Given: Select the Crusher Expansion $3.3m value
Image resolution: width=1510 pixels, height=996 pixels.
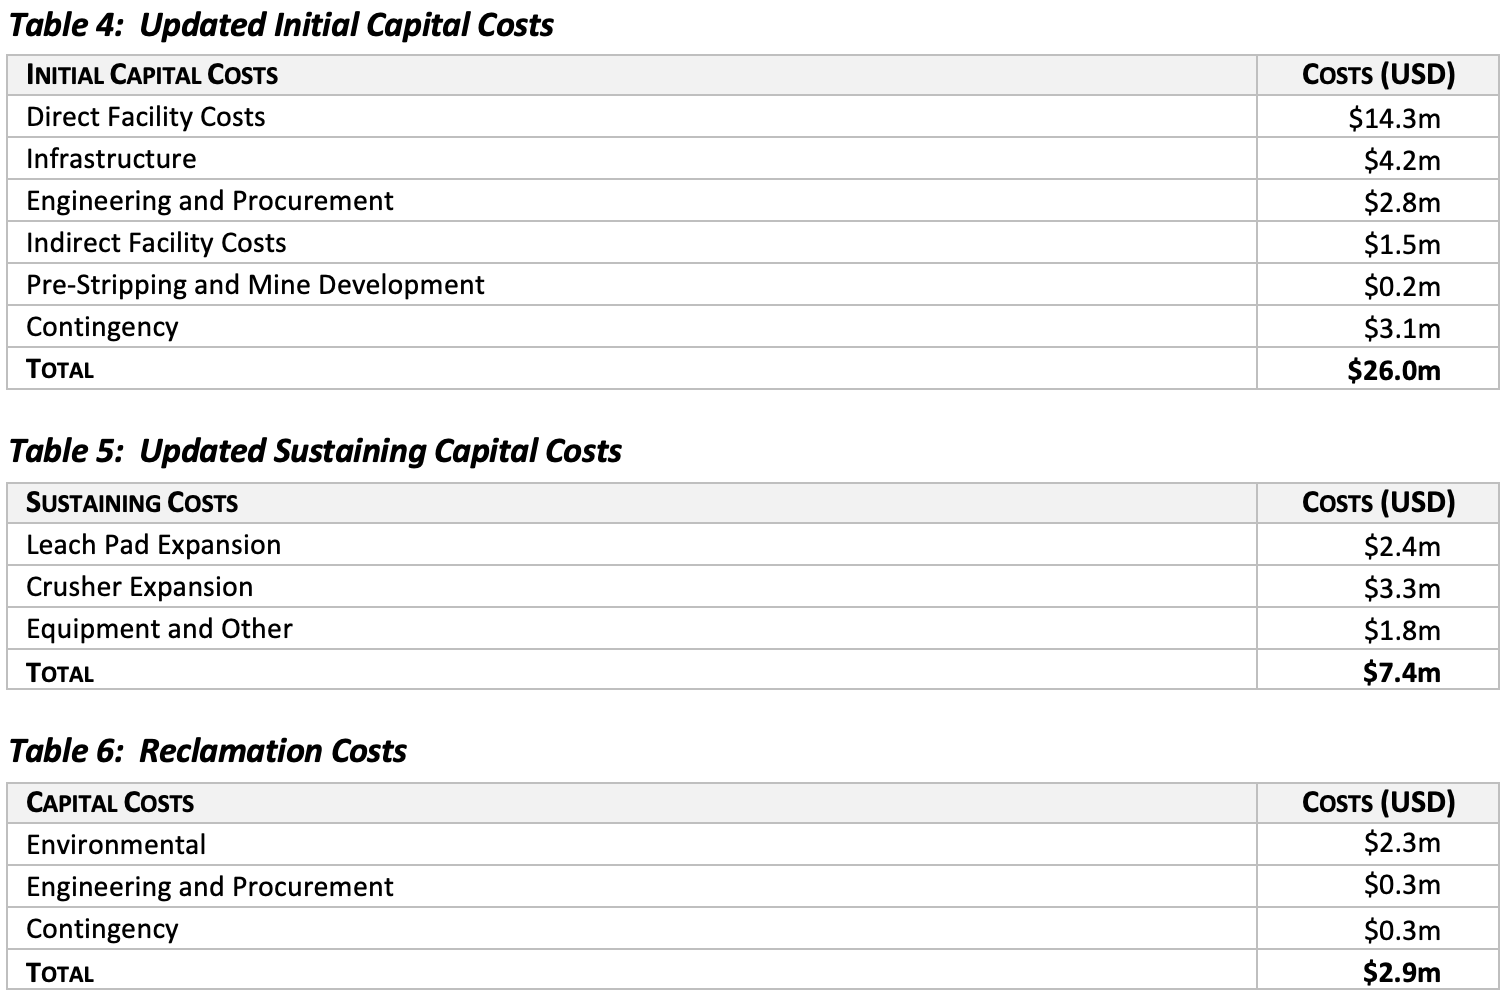Looking at the screenshot, I should pos(1402,588).
